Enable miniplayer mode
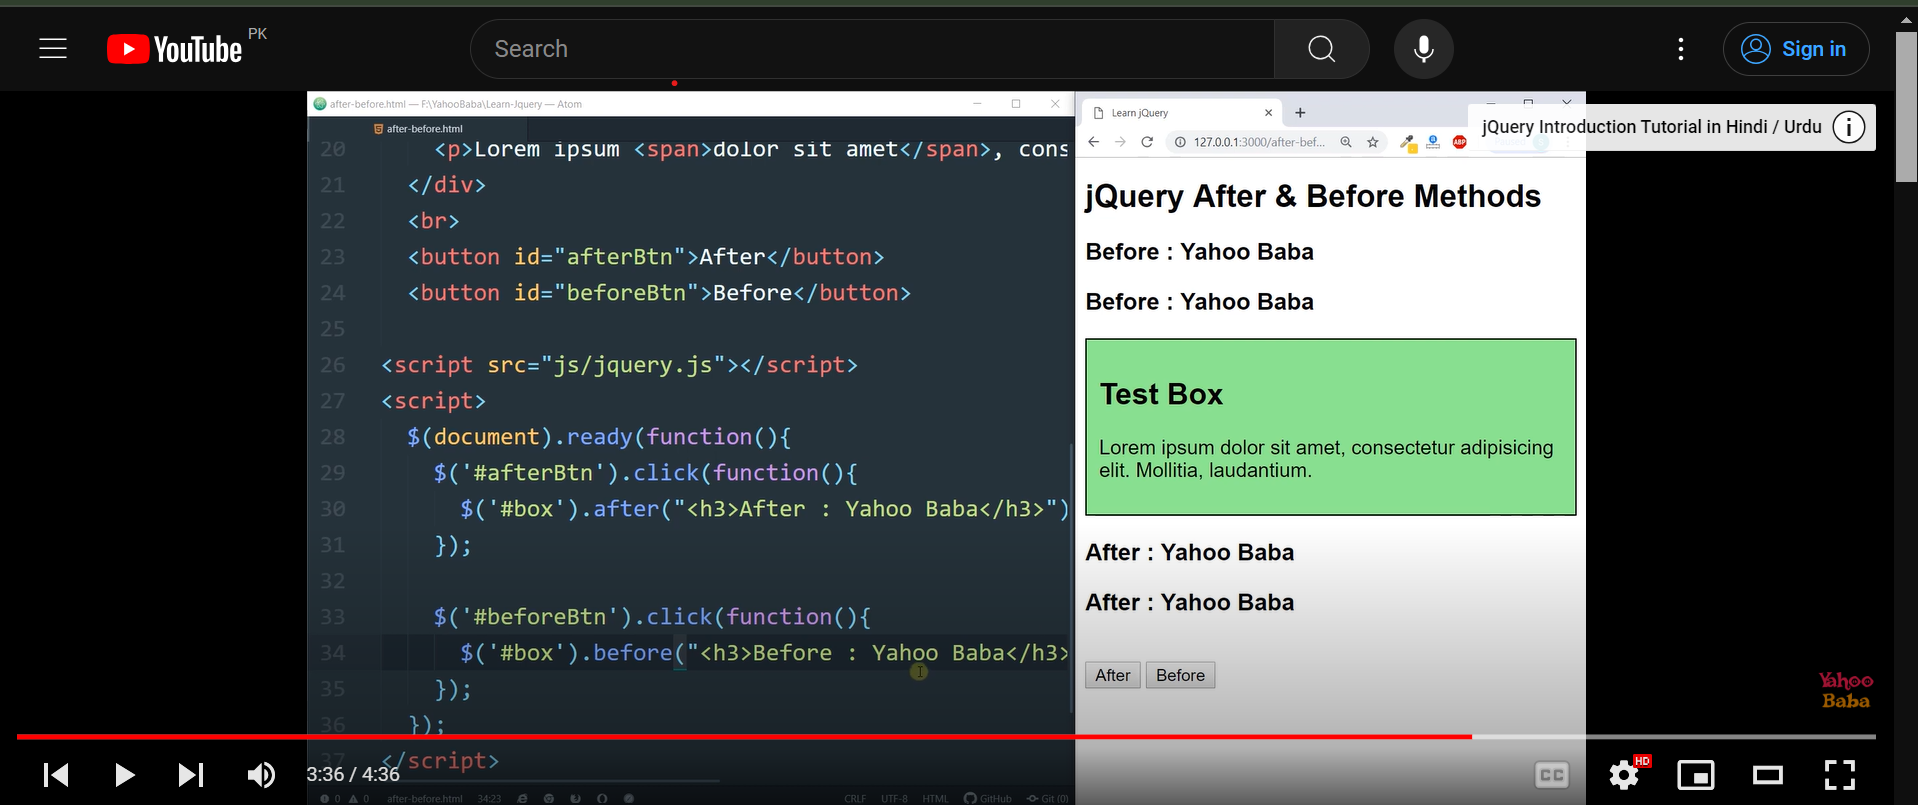This screenshot has height=805, width=1918. pyautogui.click(x=1696, y=775)
